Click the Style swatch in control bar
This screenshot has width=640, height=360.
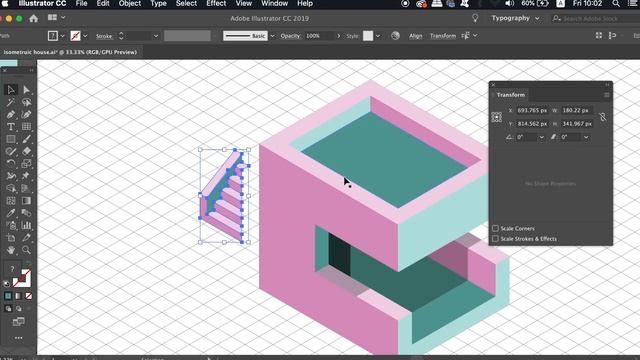click(368, 36)
